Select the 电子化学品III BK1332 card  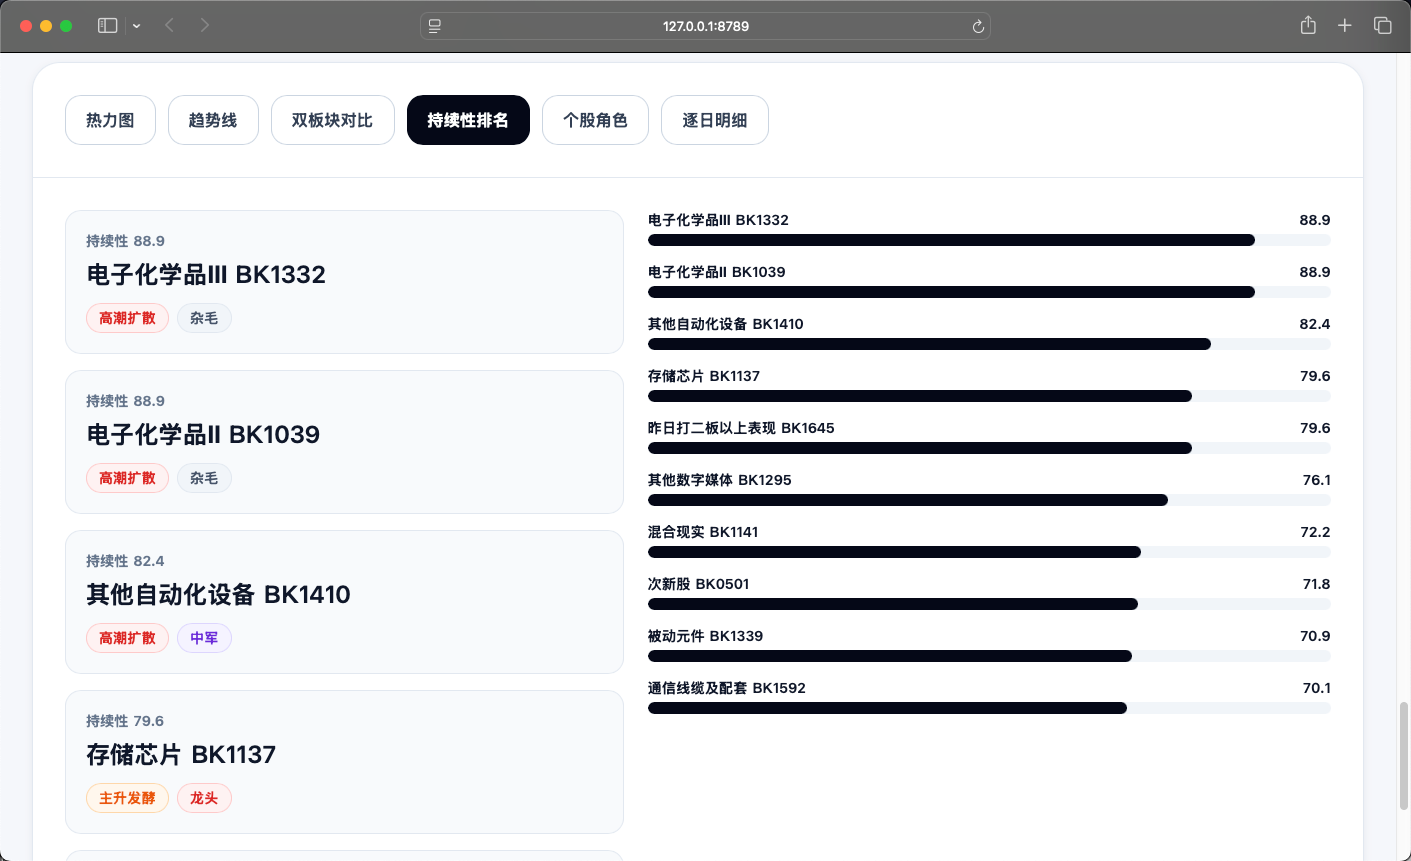tap(344, 282)
